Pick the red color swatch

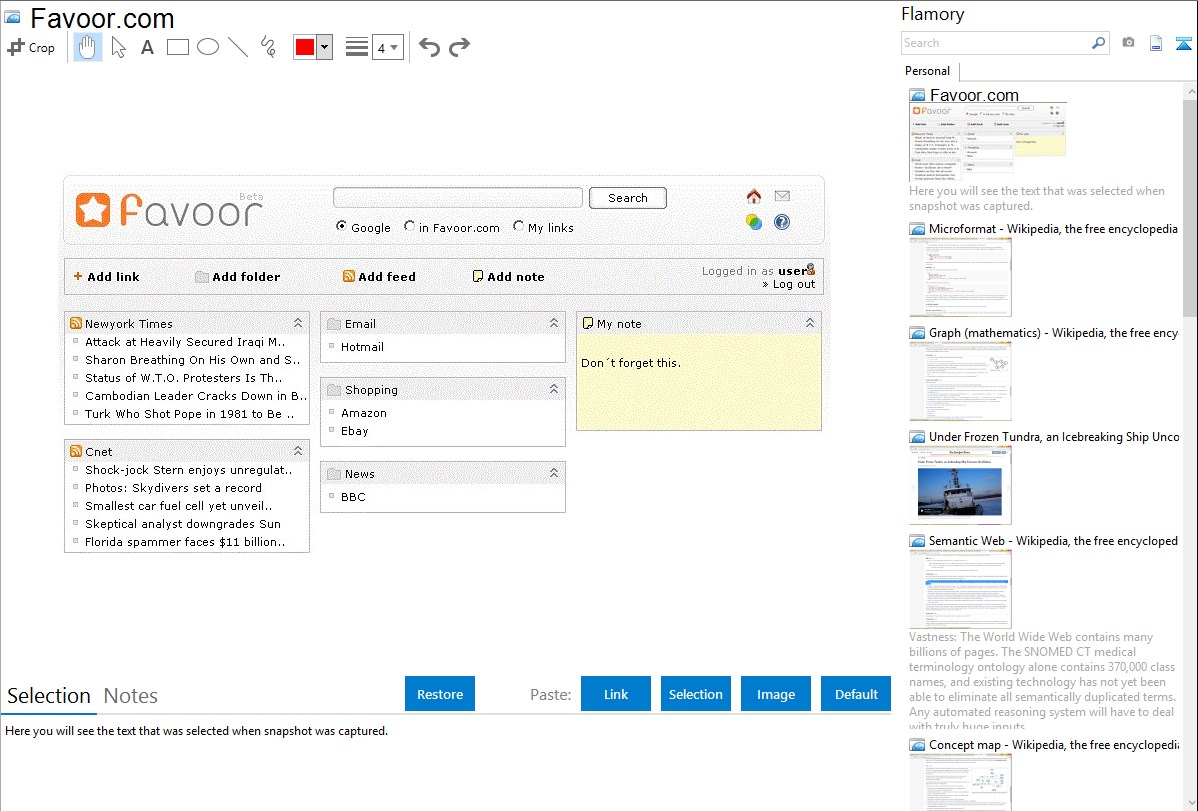pos(305,47)
